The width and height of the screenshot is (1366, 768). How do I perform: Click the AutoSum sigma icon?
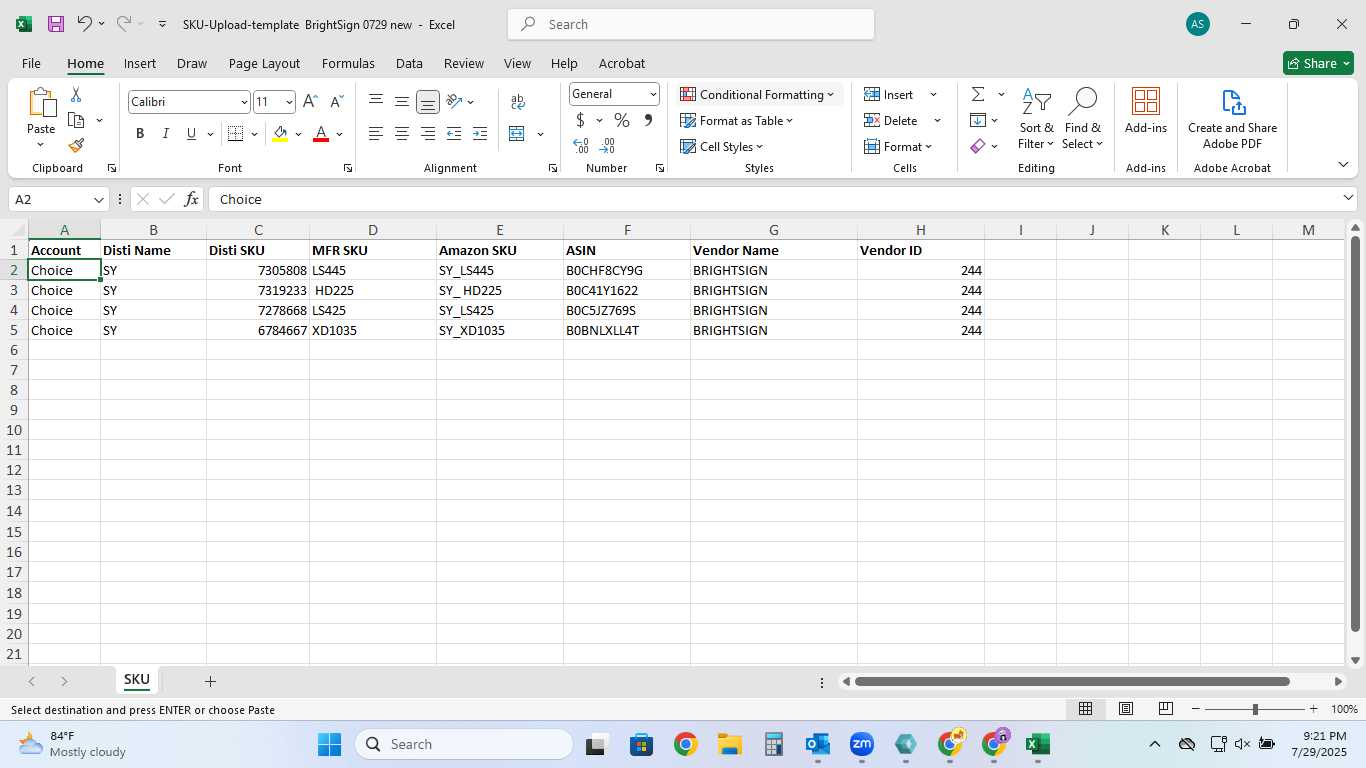(x=978, y=94)
